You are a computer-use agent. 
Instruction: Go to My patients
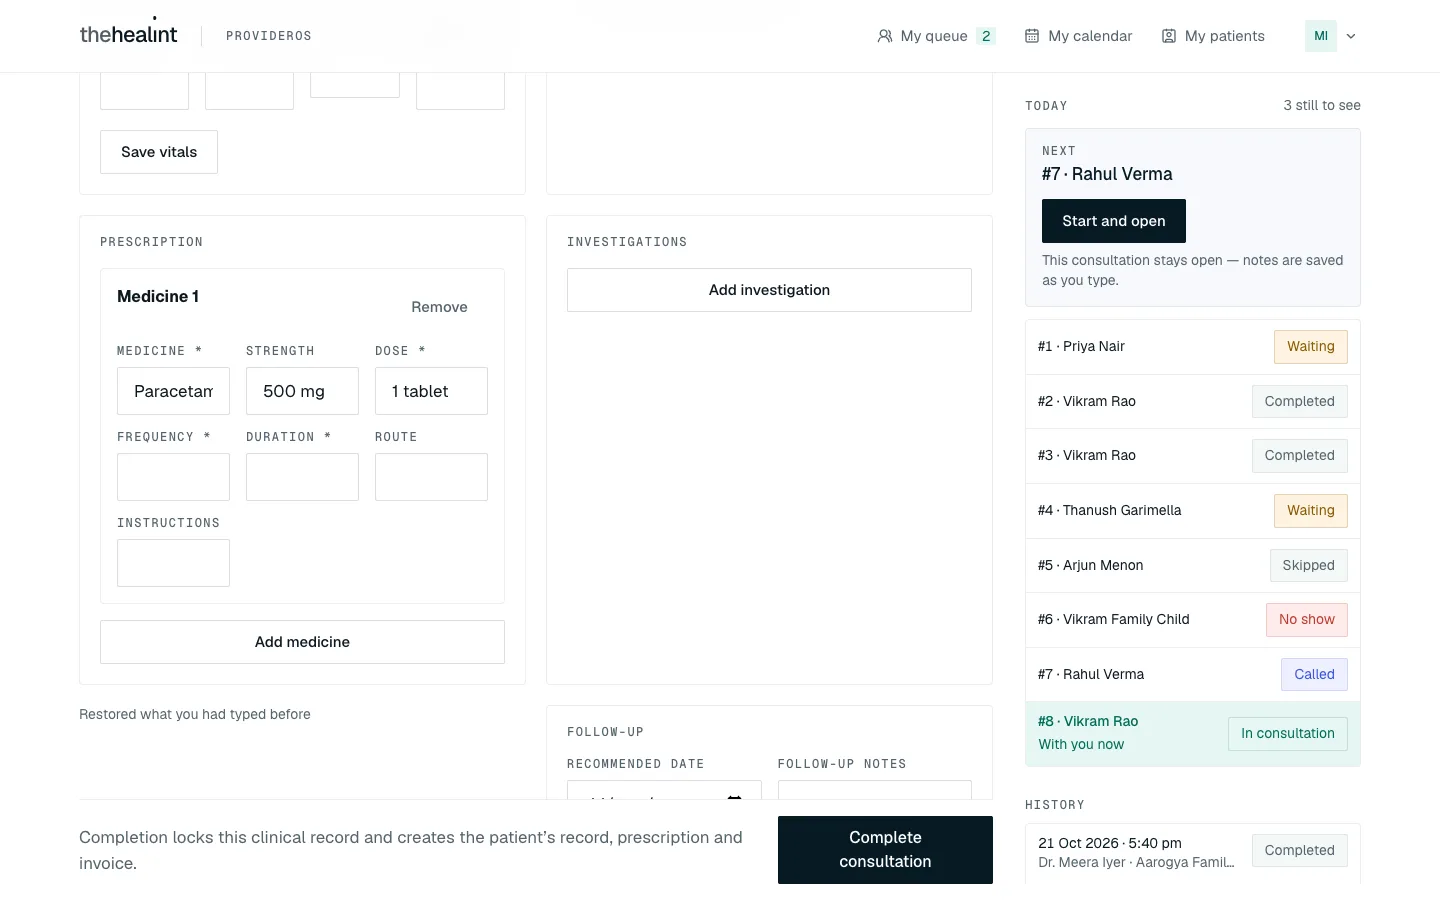1213,36
